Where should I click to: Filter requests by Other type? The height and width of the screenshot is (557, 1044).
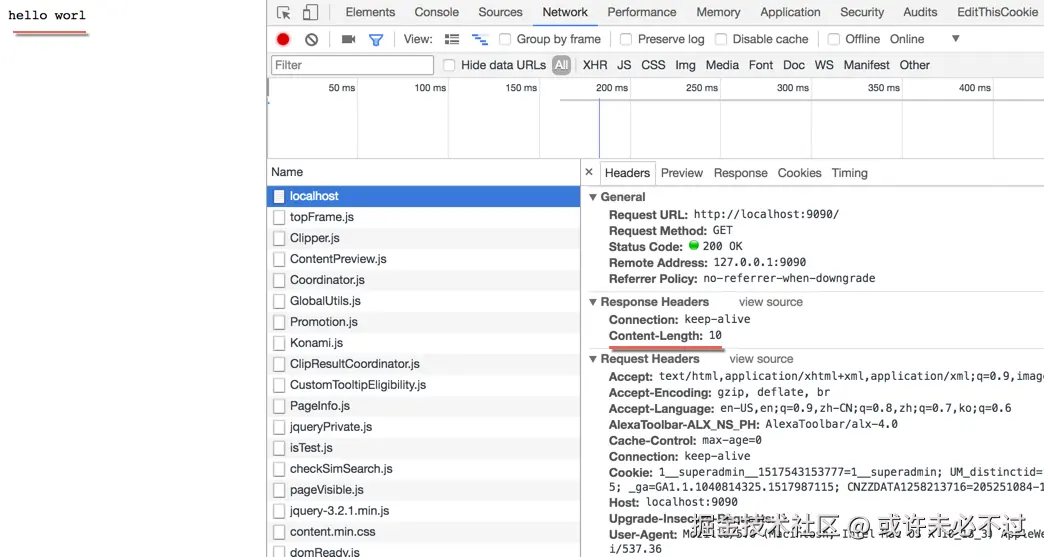914,65
